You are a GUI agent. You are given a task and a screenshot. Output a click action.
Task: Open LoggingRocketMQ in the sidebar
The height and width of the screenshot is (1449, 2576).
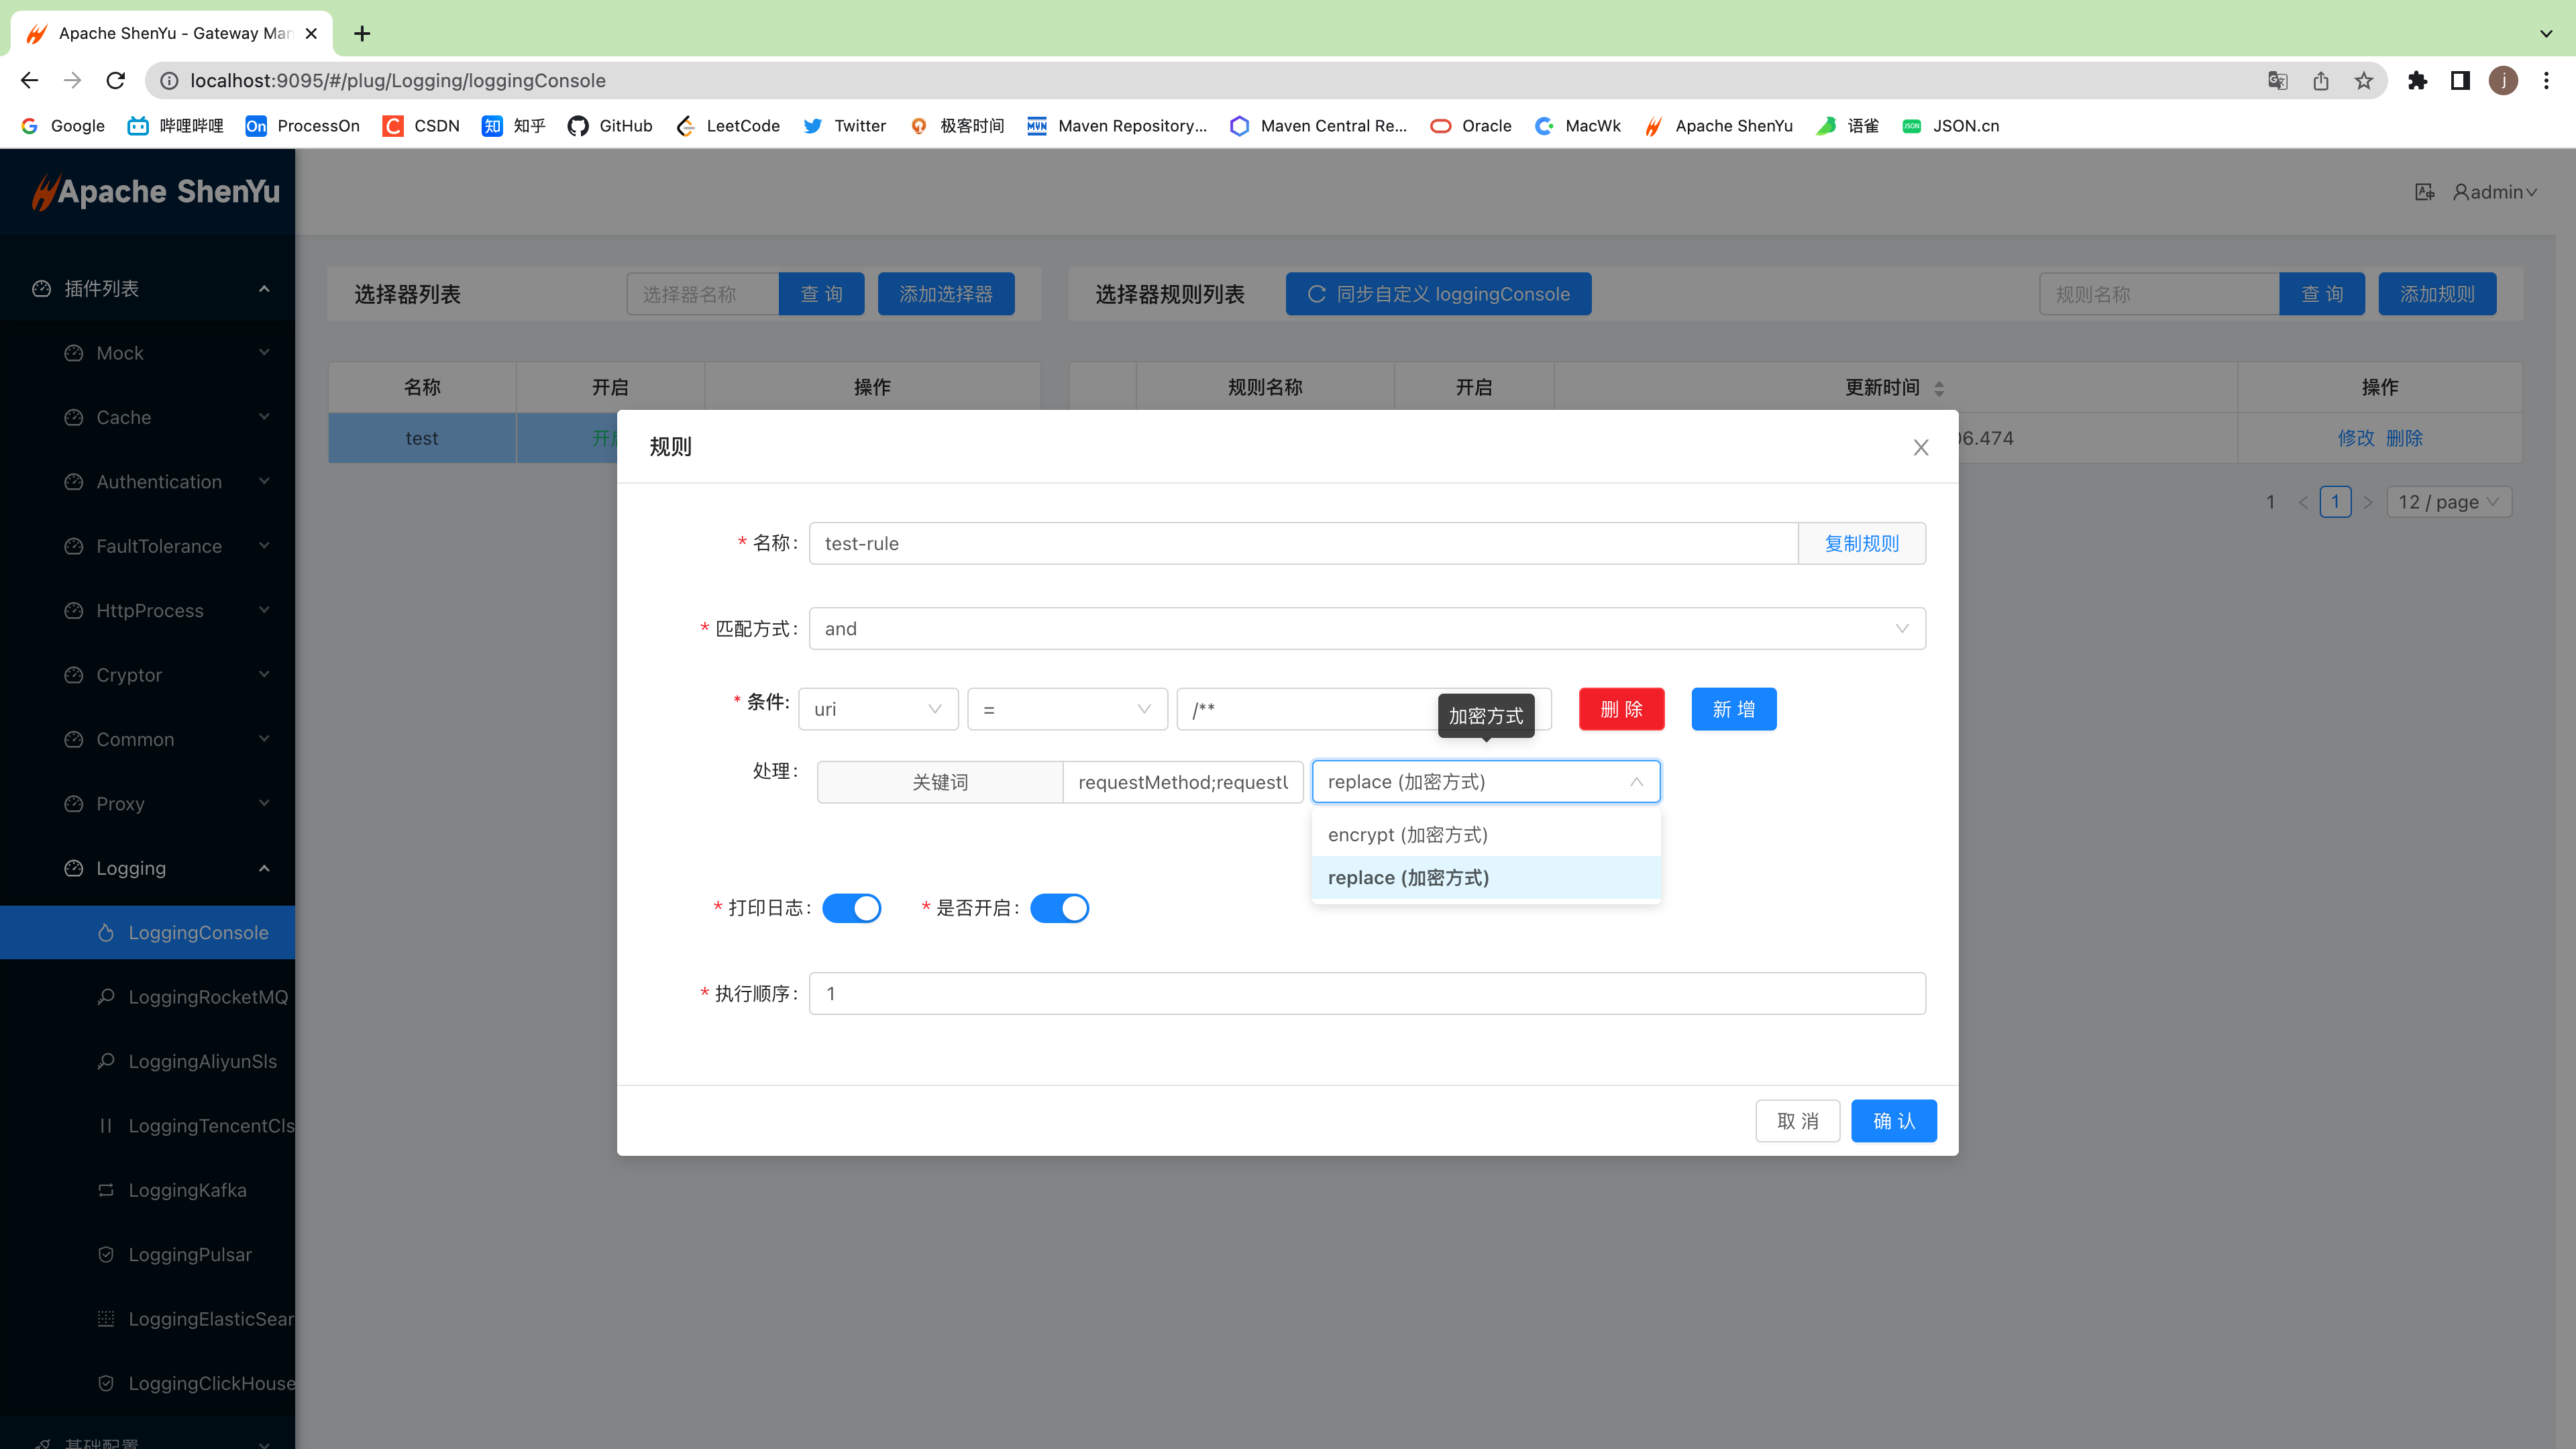click(x=207, y=997)
